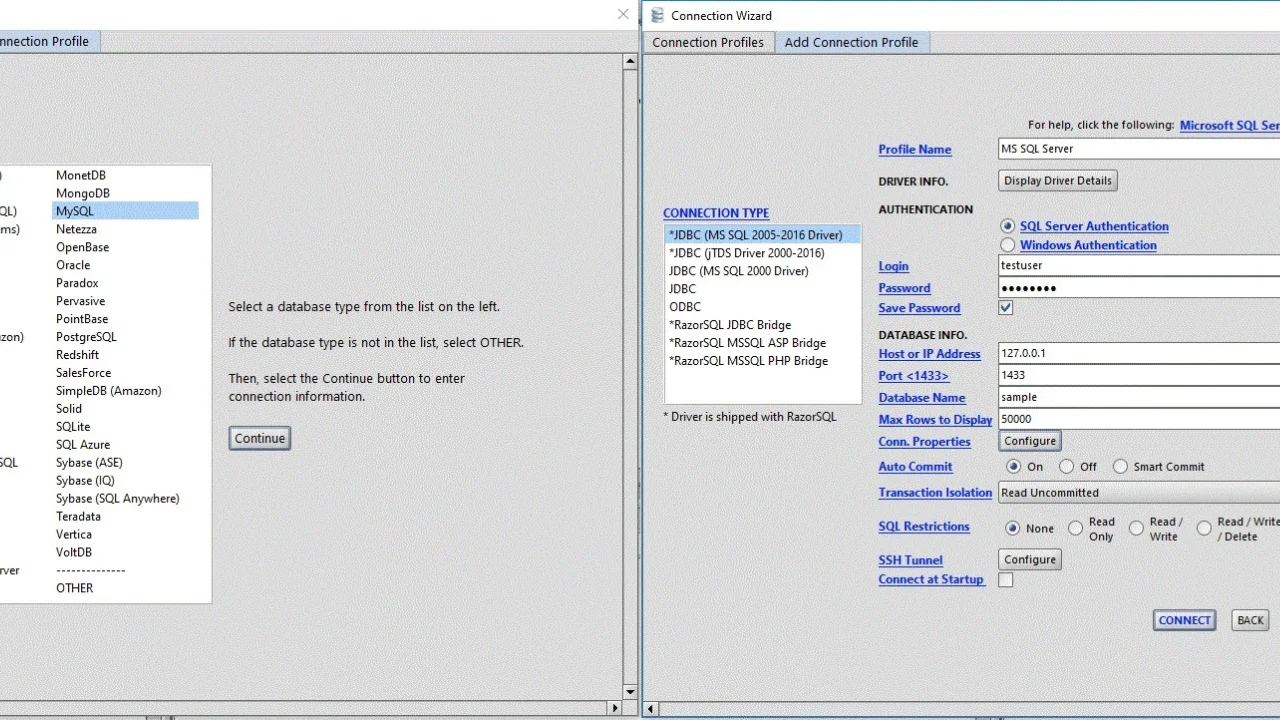Select ODBC connection type

point(762,307)
